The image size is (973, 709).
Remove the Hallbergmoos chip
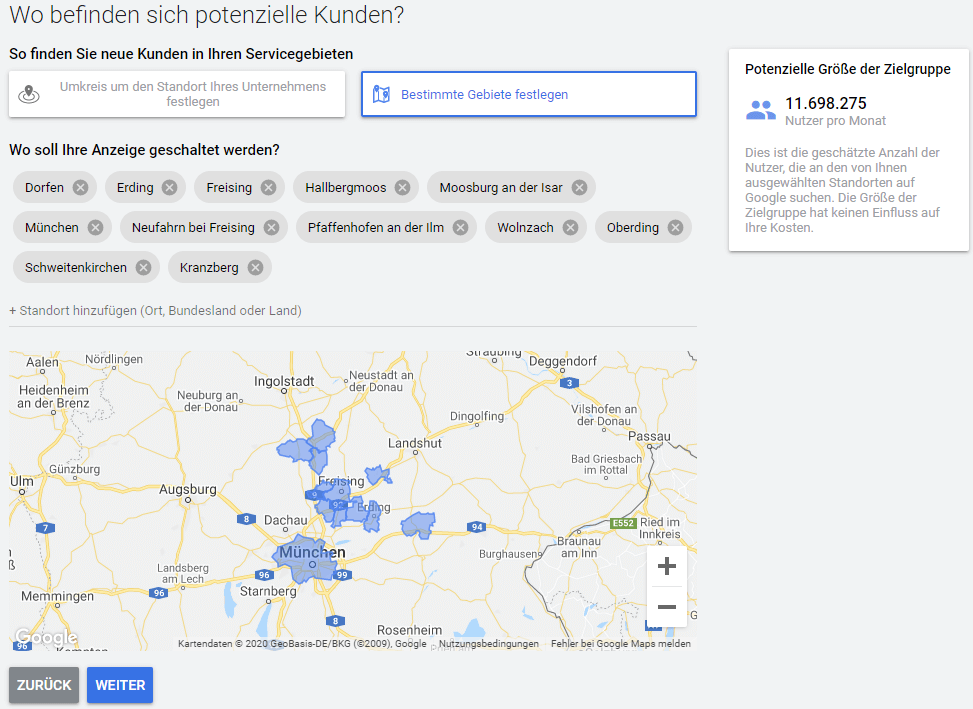[x=402, y=187]
